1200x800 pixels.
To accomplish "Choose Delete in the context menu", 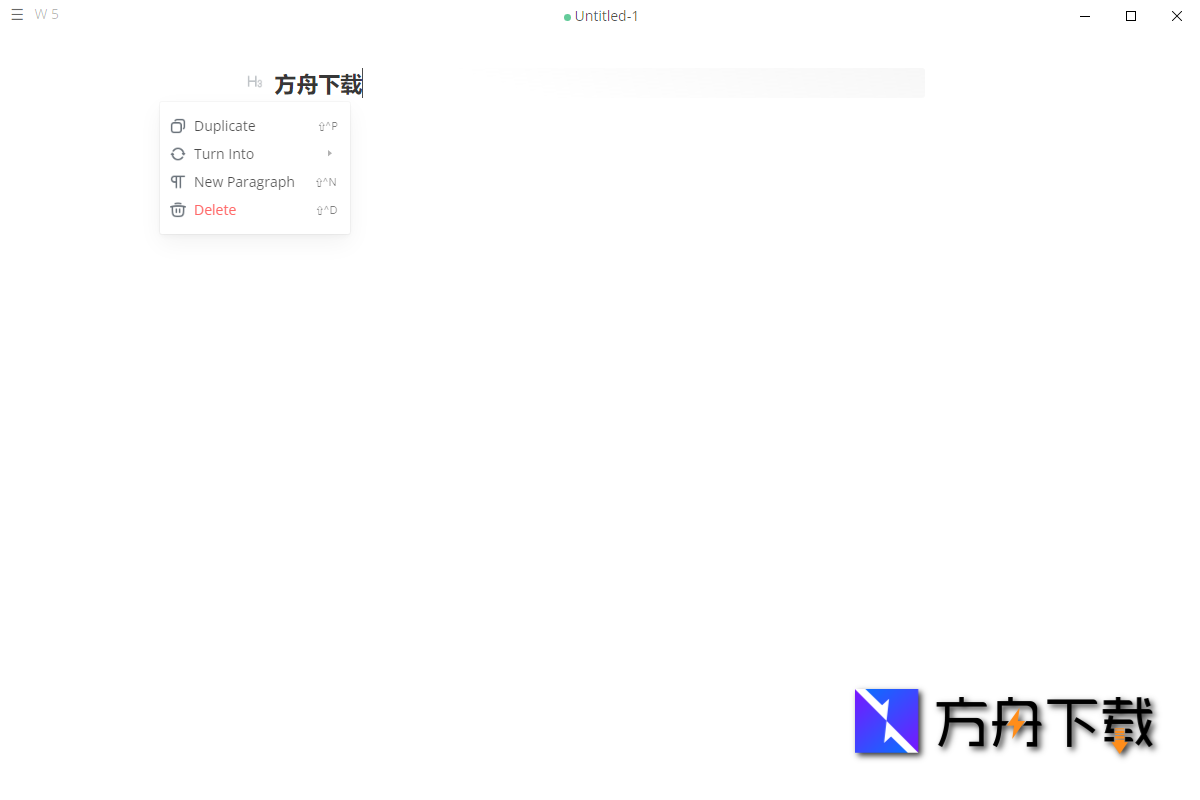I will click(x=215, y=209).
